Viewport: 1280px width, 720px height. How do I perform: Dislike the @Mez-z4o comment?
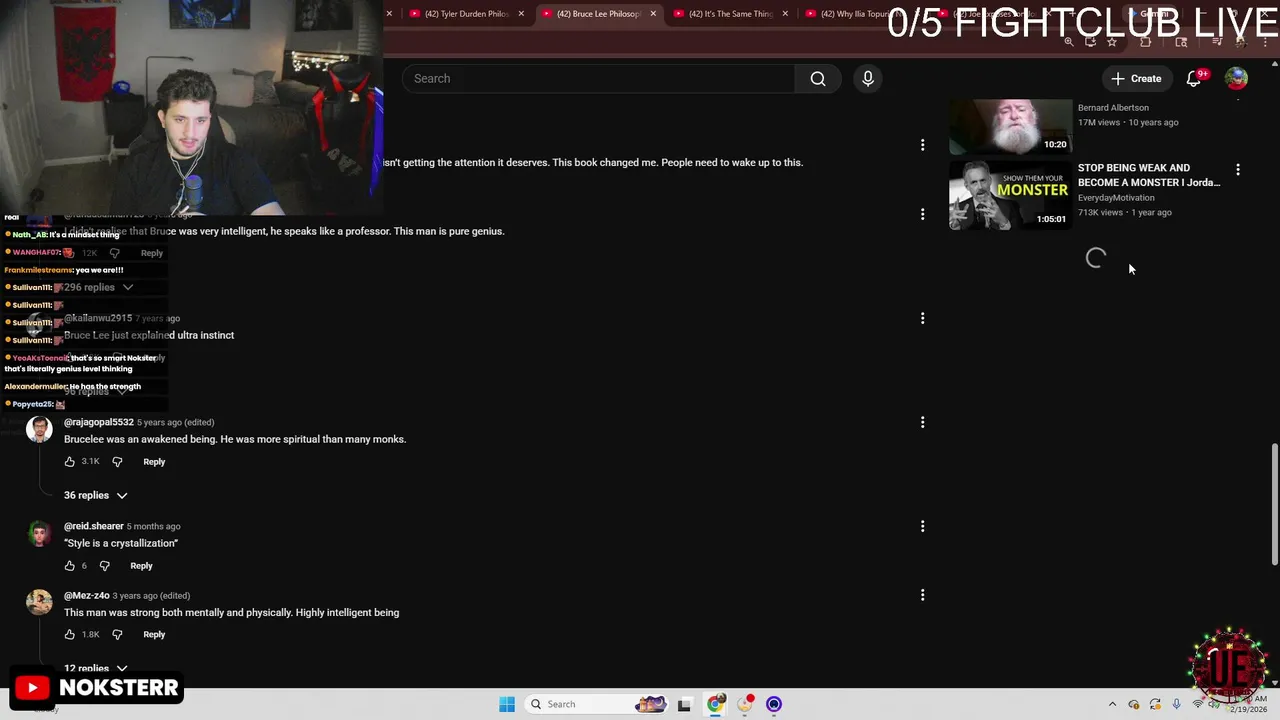[x=117, y=635]
